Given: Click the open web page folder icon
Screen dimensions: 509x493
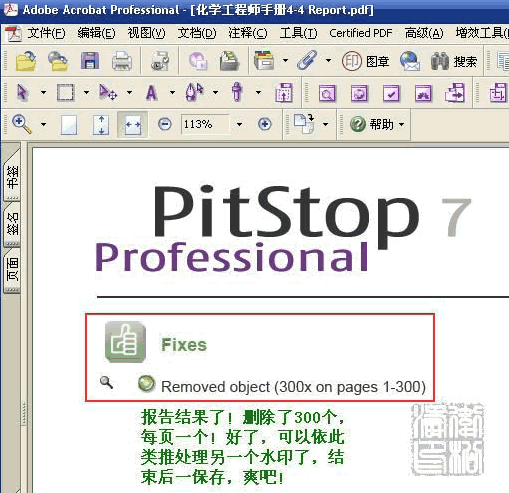Looking at the screenshot, I should [58, 61].
